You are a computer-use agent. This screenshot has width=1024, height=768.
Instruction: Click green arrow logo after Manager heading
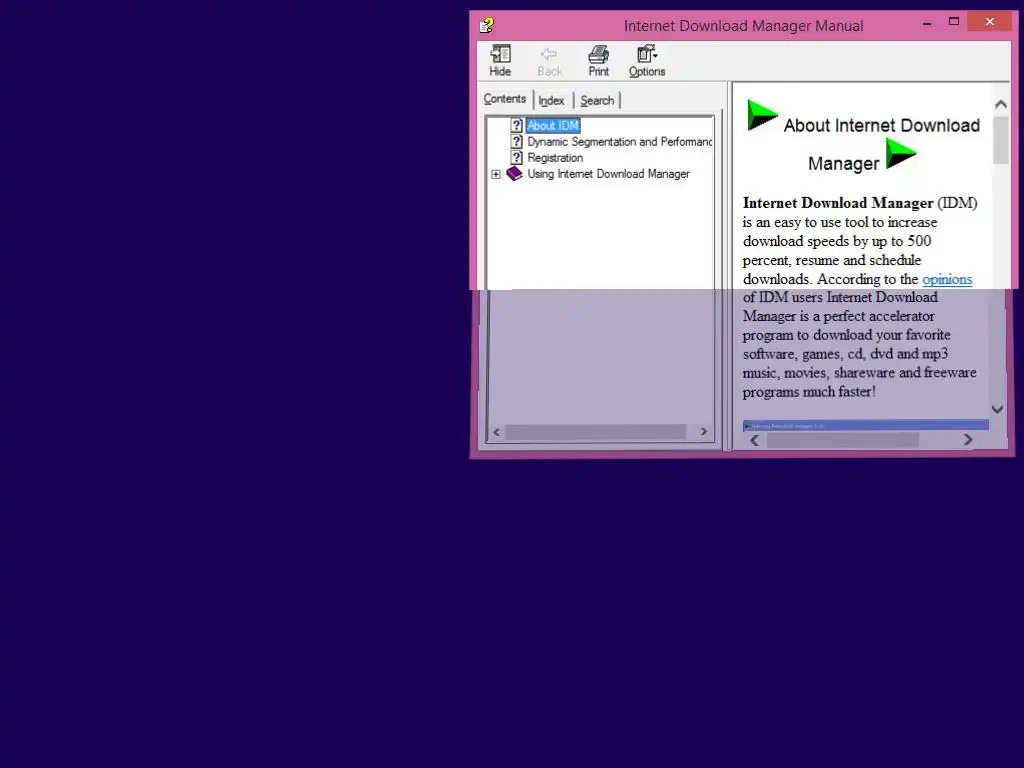tap(901, 154)
